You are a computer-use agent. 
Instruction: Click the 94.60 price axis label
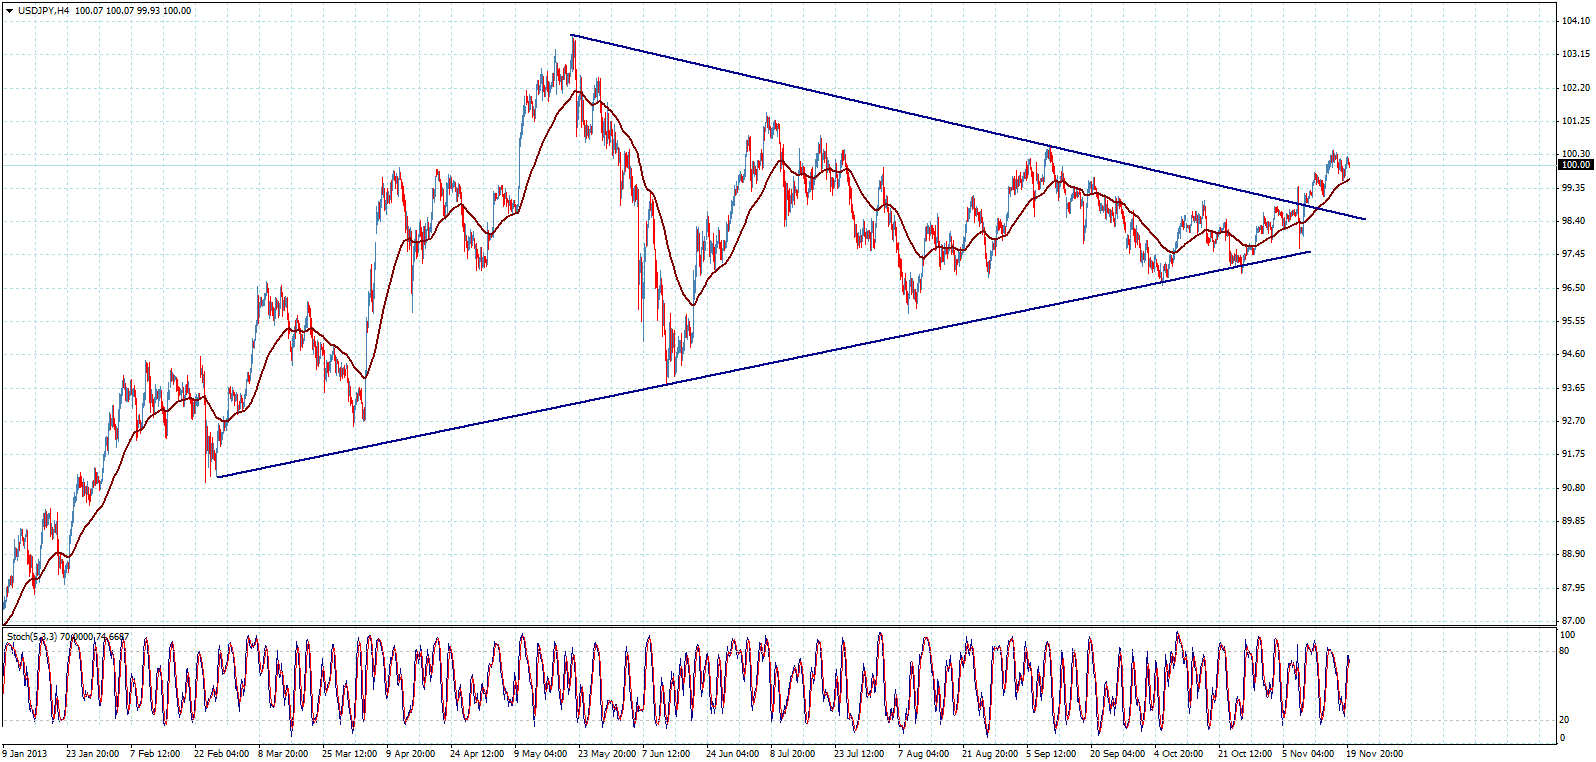pyautogui.click(x=1573, y=354)
